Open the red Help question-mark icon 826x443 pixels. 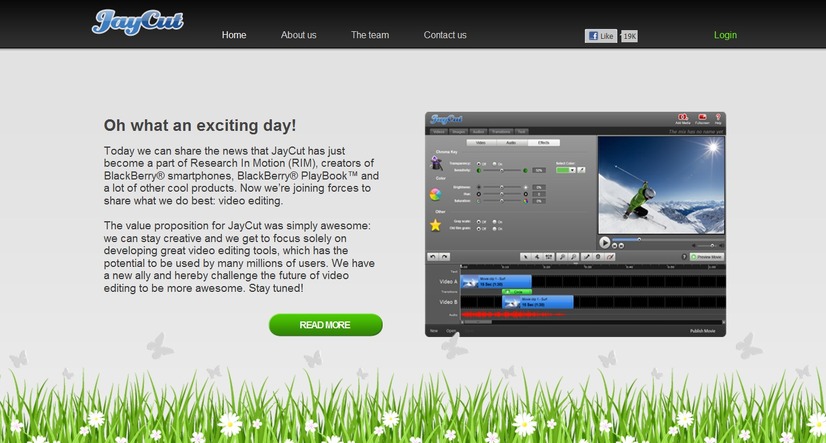coord(718,117)
